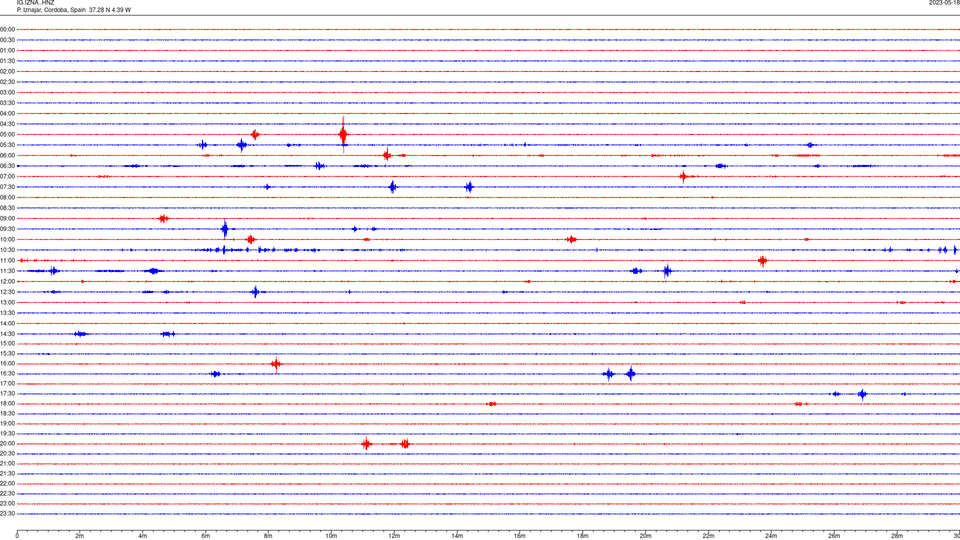Click the 12:00 trace time label
Image resolution: width=960 pixels, height=540 pixels.
coord(7,282)
